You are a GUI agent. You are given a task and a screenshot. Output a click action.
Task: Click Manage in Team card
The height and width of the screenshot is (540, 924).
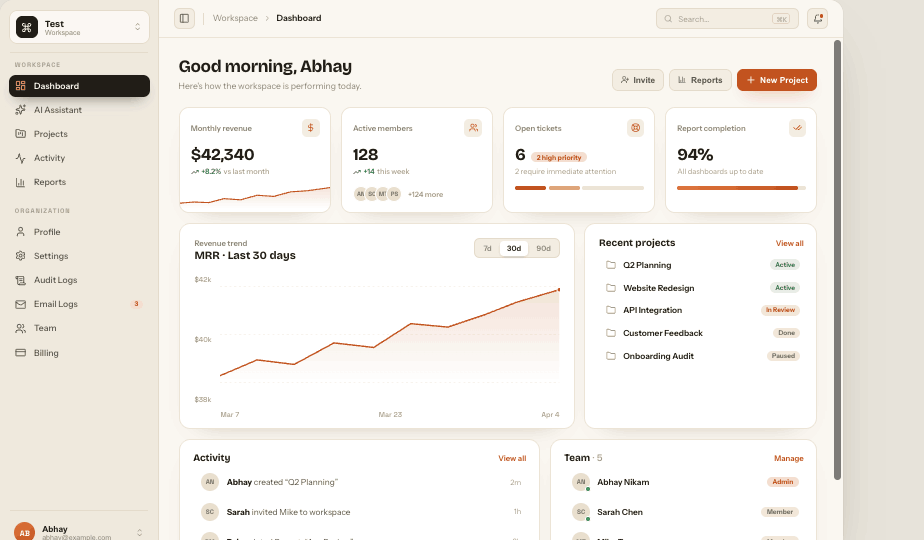tap(788, 458)
